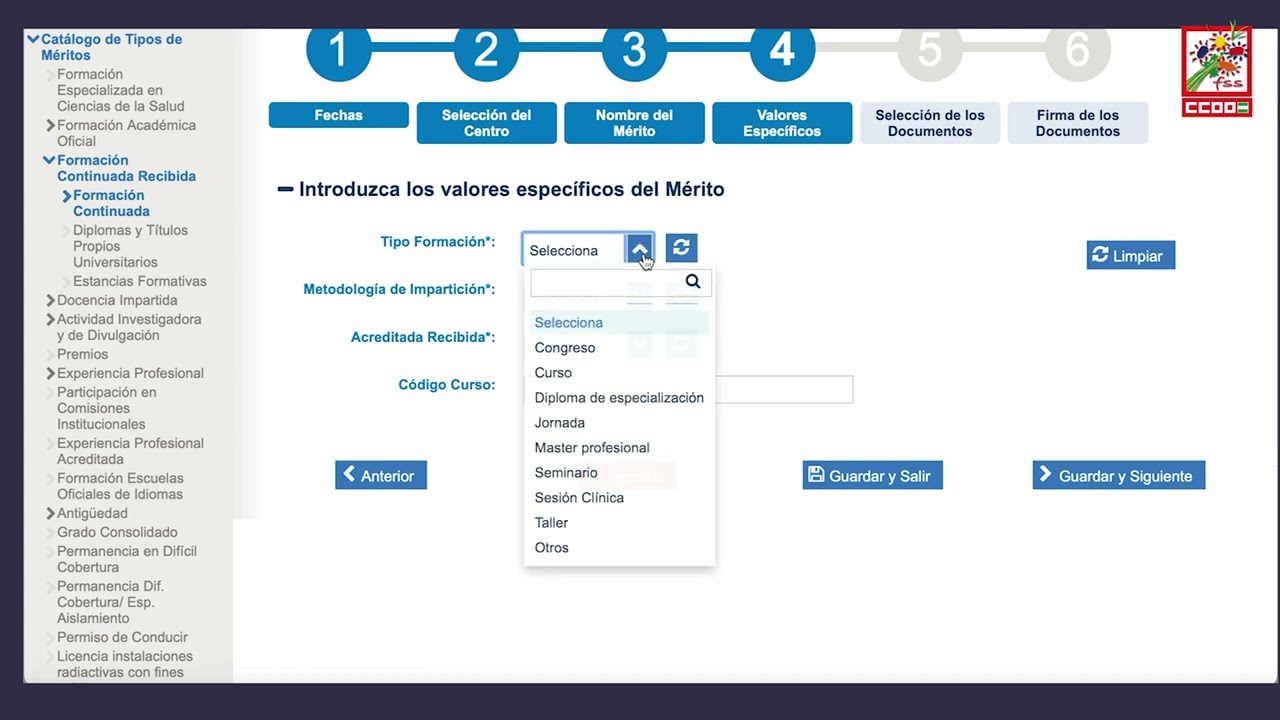
Task: Open Permanencia en Difícil Cobertura item
Action: 127,559
